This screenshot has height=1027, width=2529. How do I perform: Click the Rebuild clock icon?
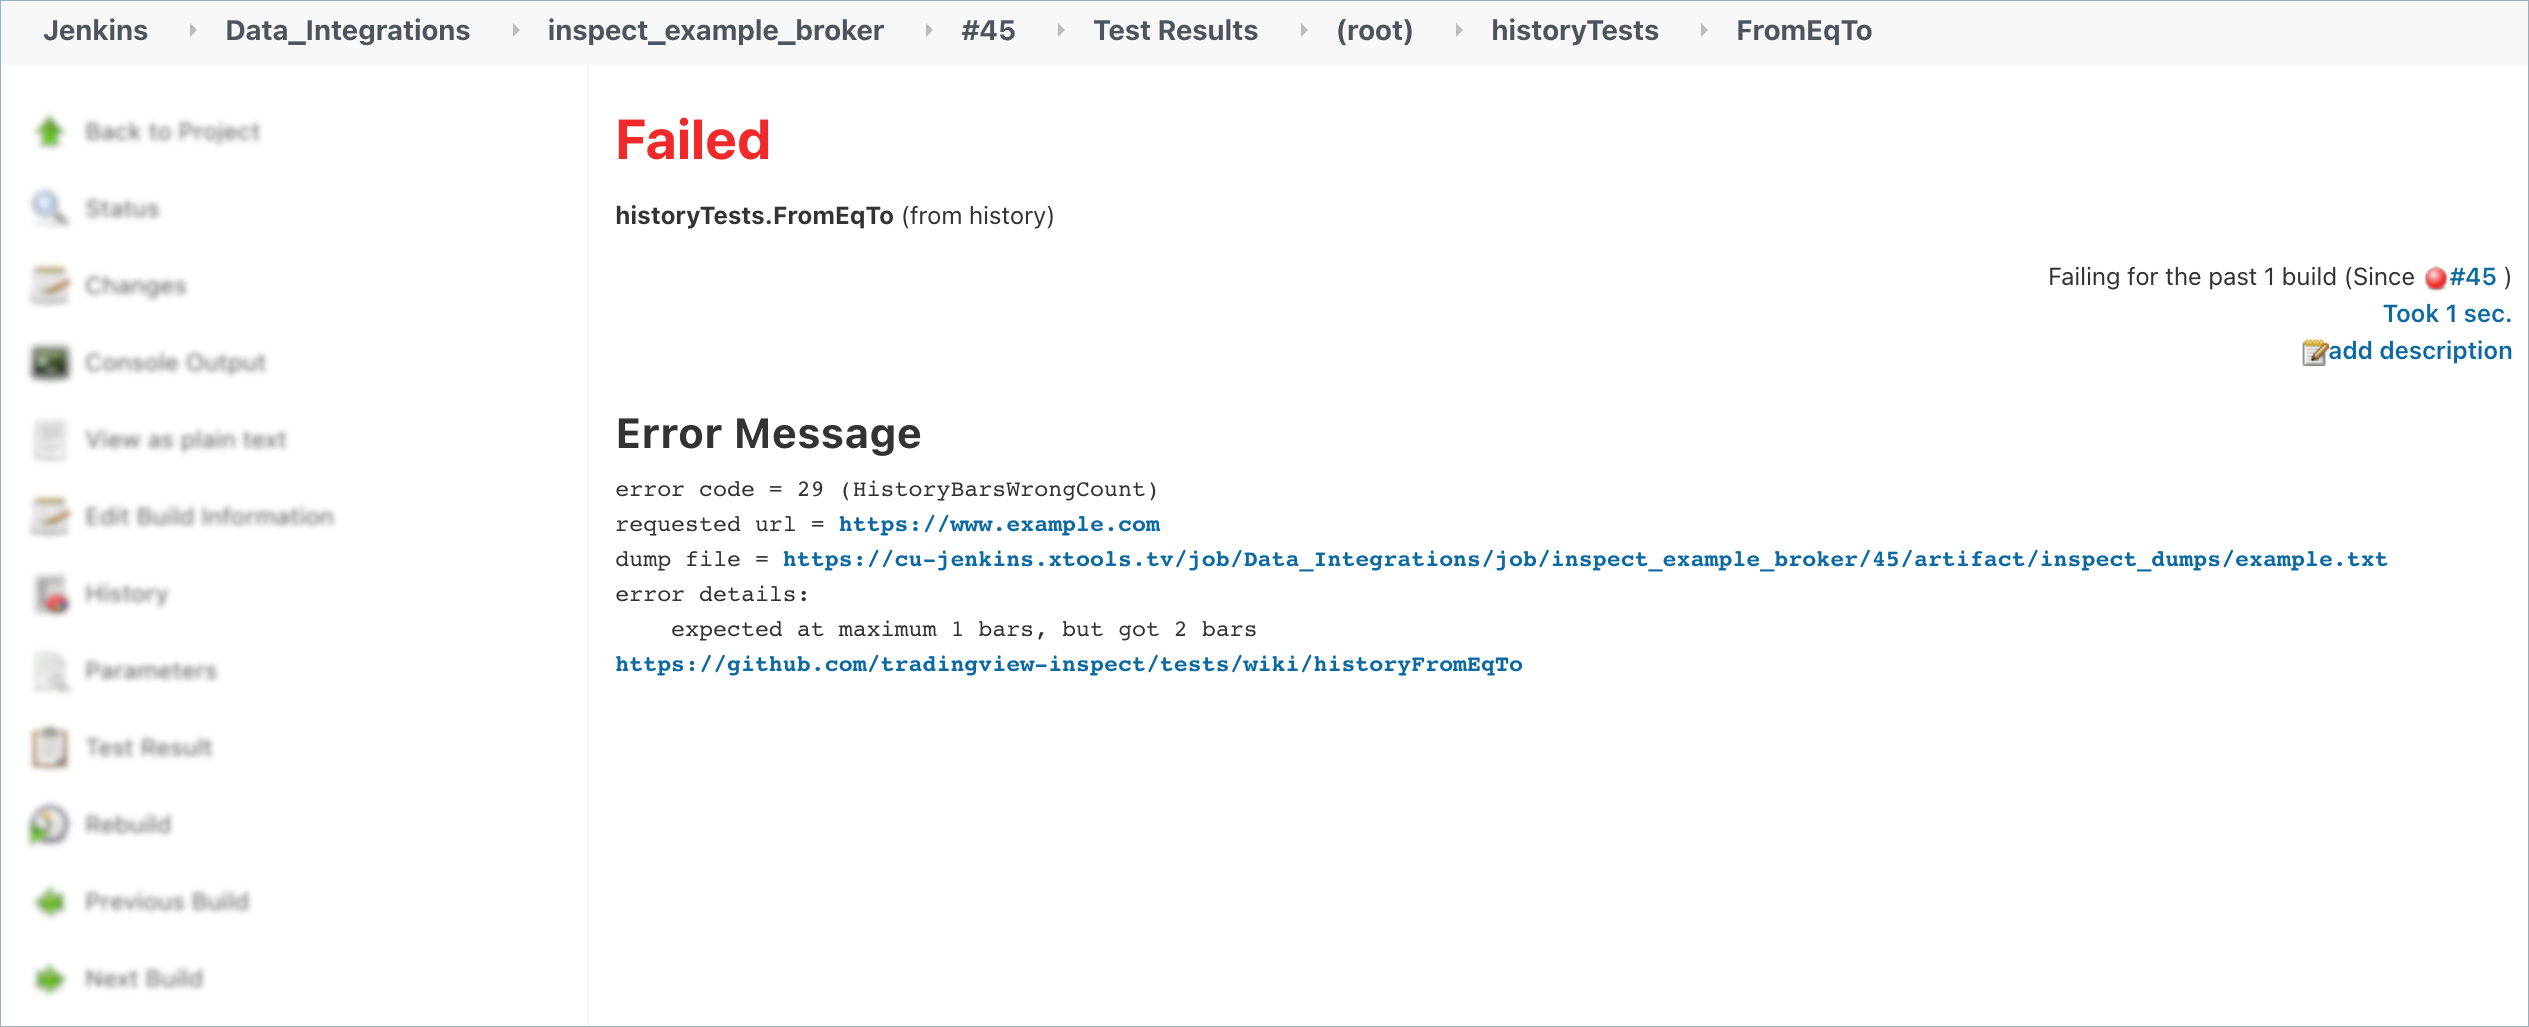(50, 824)
